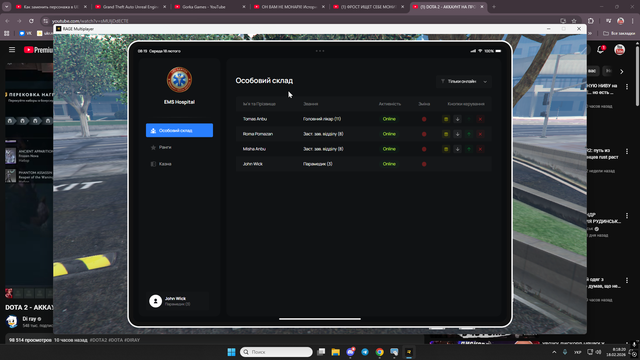The image size is (640, 360).
Task: Open the Особовий склад sidebar section
Action: click(x=179, y=130)
